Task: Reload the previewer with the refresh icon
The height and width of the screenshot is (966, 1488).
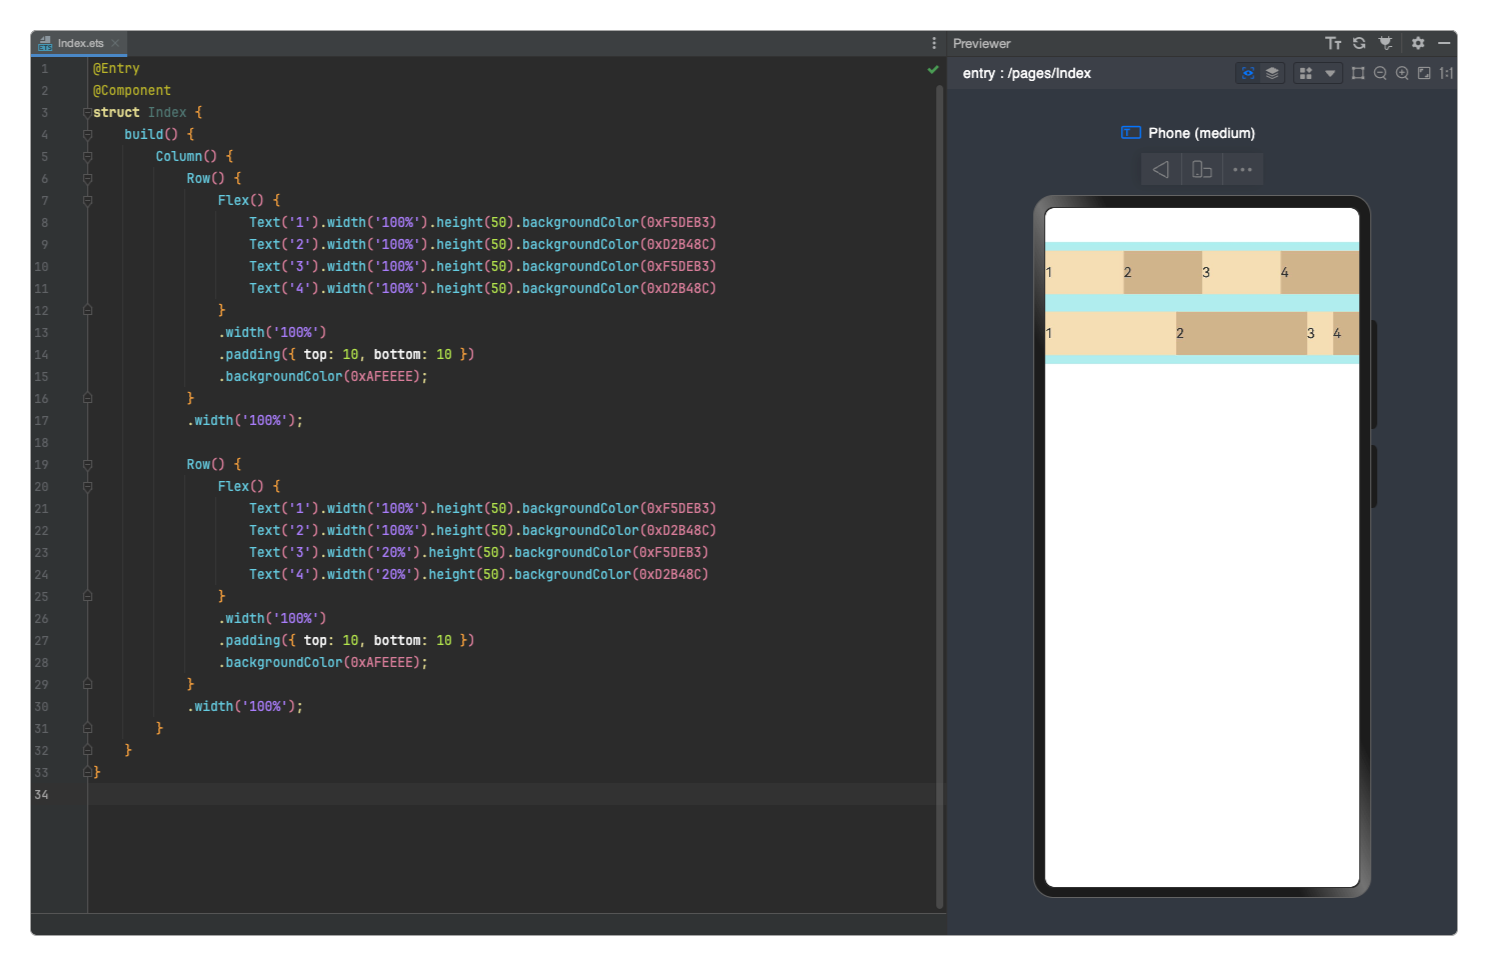Action: [x=1359, y=43]
